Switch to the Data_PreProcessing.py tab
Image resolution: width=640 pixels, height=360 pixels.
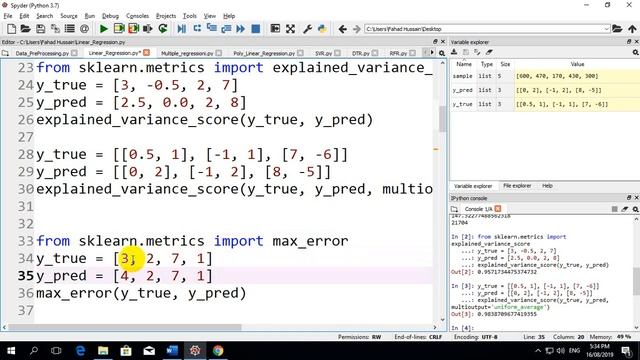[42, 53]
